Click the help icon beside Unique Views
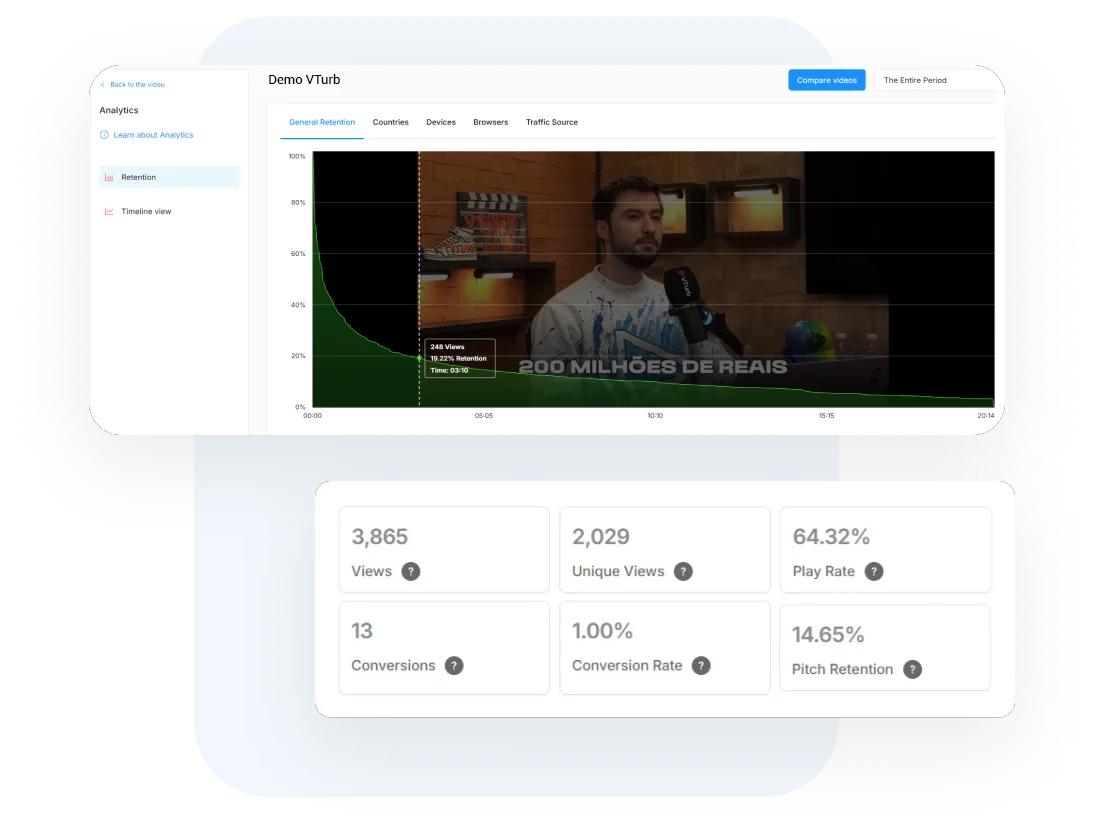This screenshot has width=1102, height=837. click(683, 572)
